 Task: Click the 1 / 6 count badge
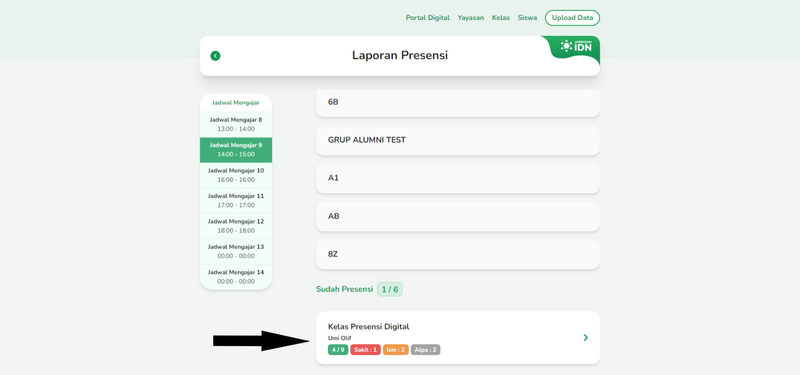pos(390,290)
